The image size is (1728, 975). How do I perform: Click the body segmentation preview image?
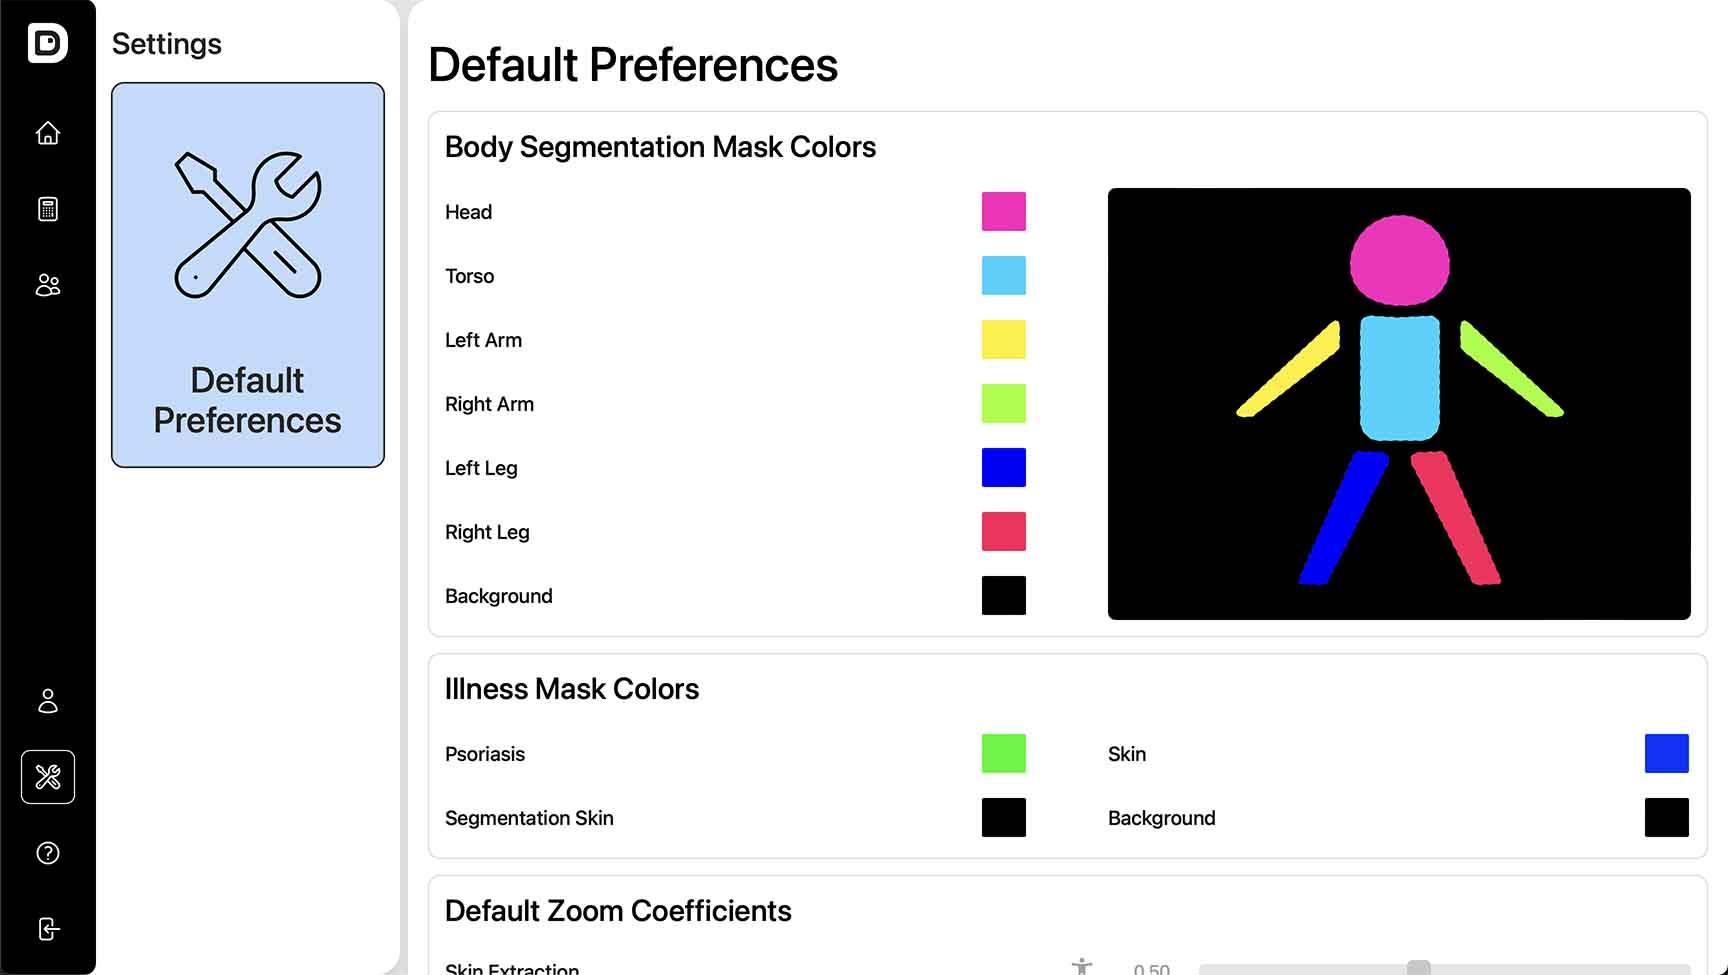1399,404
